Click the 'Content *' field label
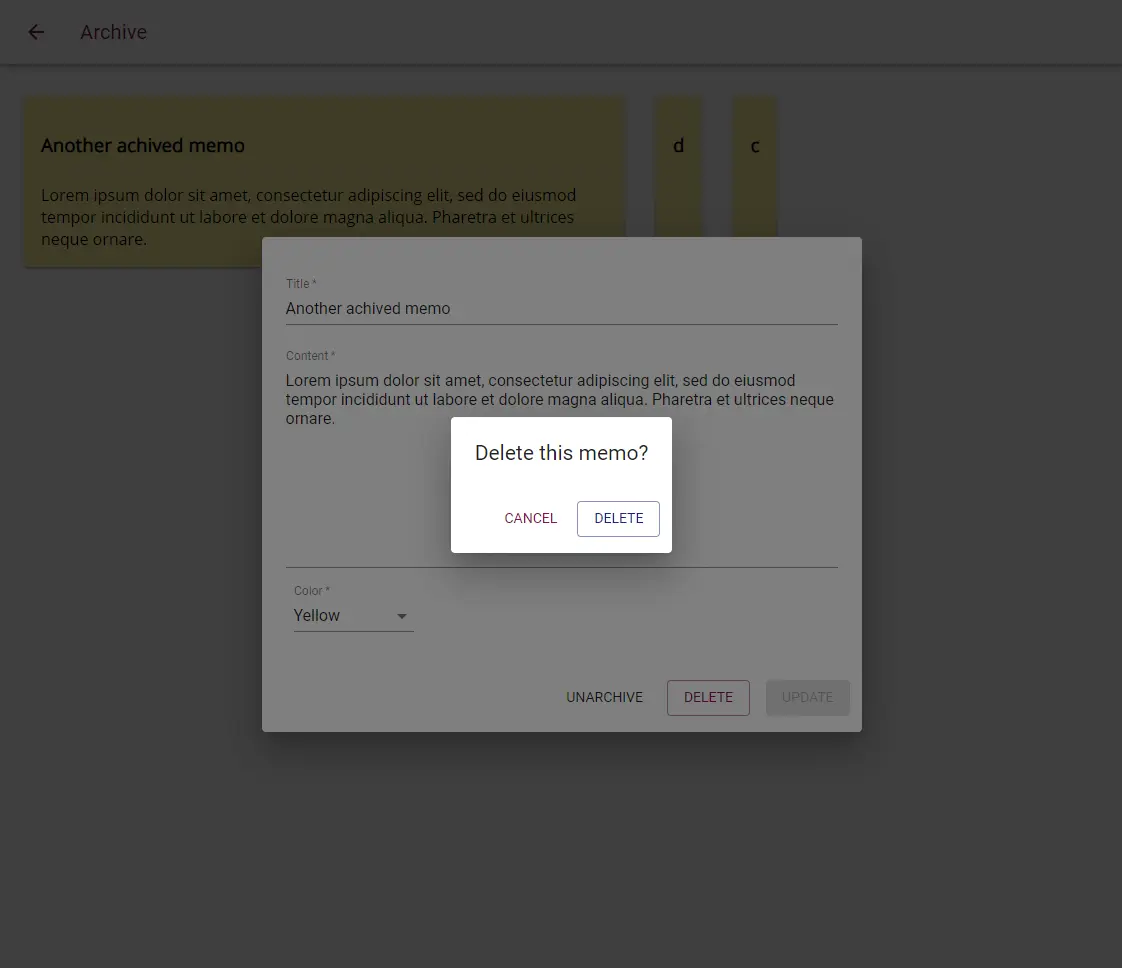This screenshot has height=968, width=1122. [310, 356]
